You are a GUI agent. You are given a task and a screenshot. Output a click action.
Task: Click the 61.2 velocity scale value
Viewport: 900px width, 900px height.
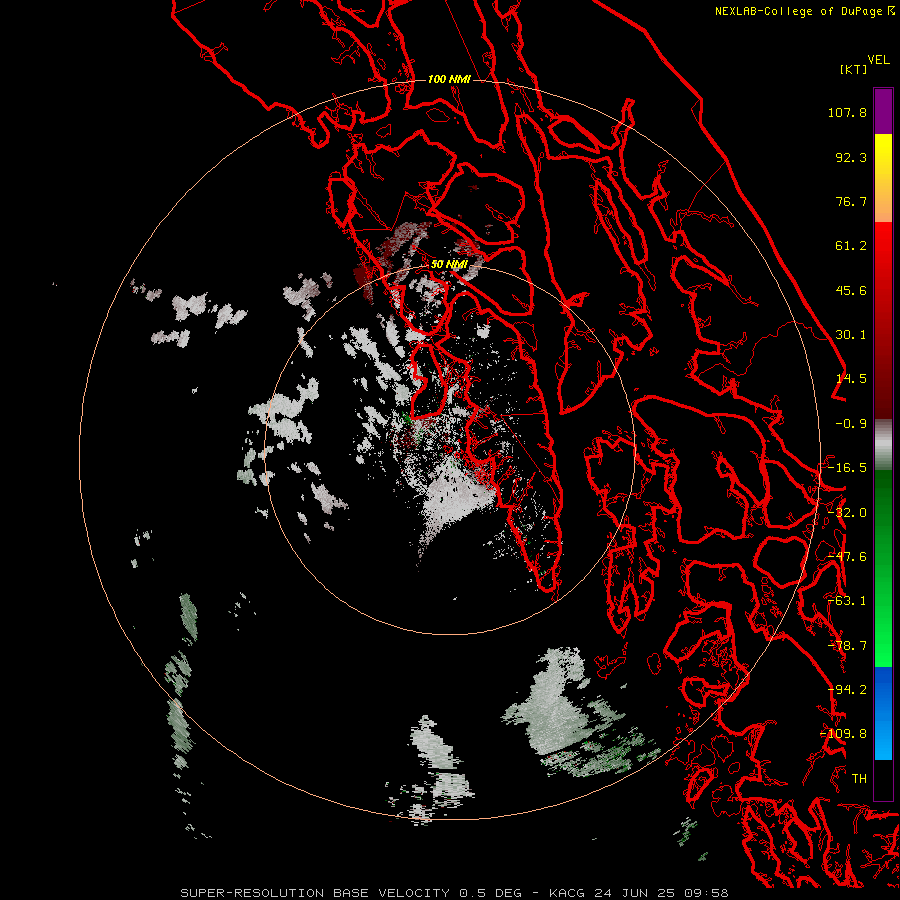851,246
